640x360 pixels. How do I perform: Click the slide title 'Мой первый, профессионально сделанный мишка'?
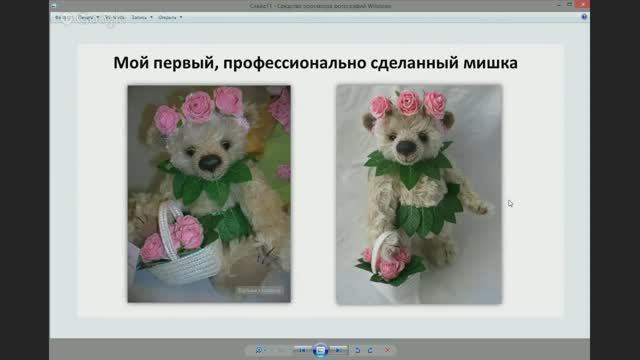315,63
